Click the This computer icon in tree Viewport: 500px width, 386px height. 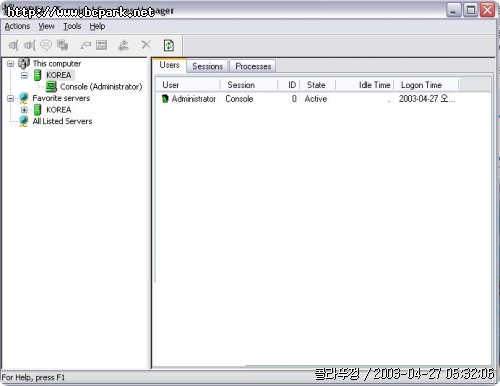click(x=24, y=63)
